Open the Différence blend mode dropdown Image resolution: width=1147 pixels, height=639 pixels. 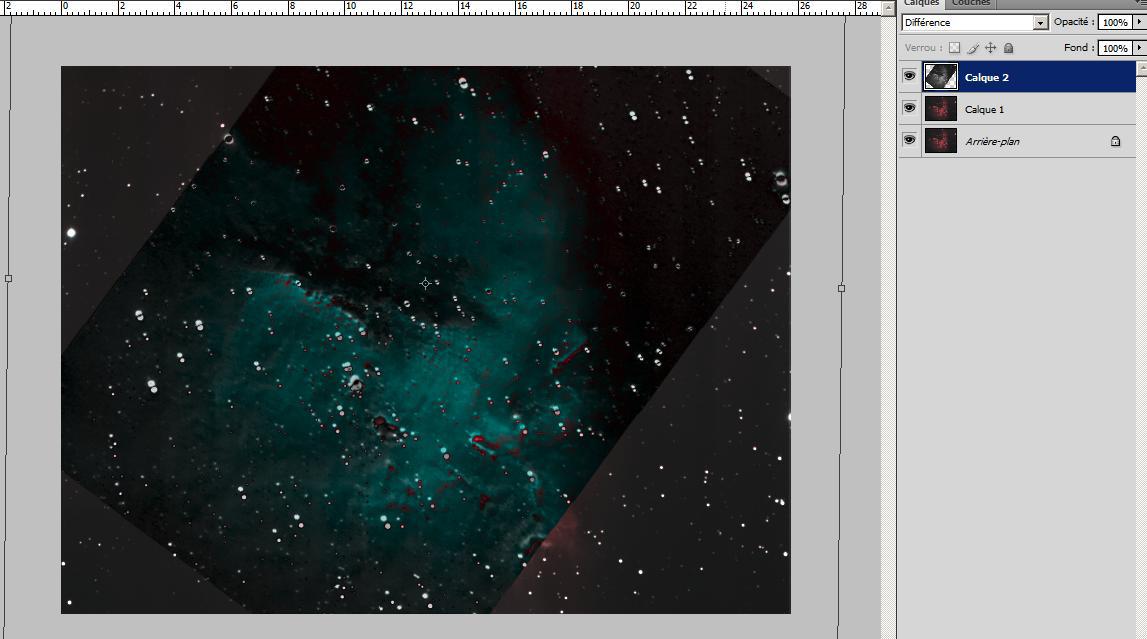974,23
